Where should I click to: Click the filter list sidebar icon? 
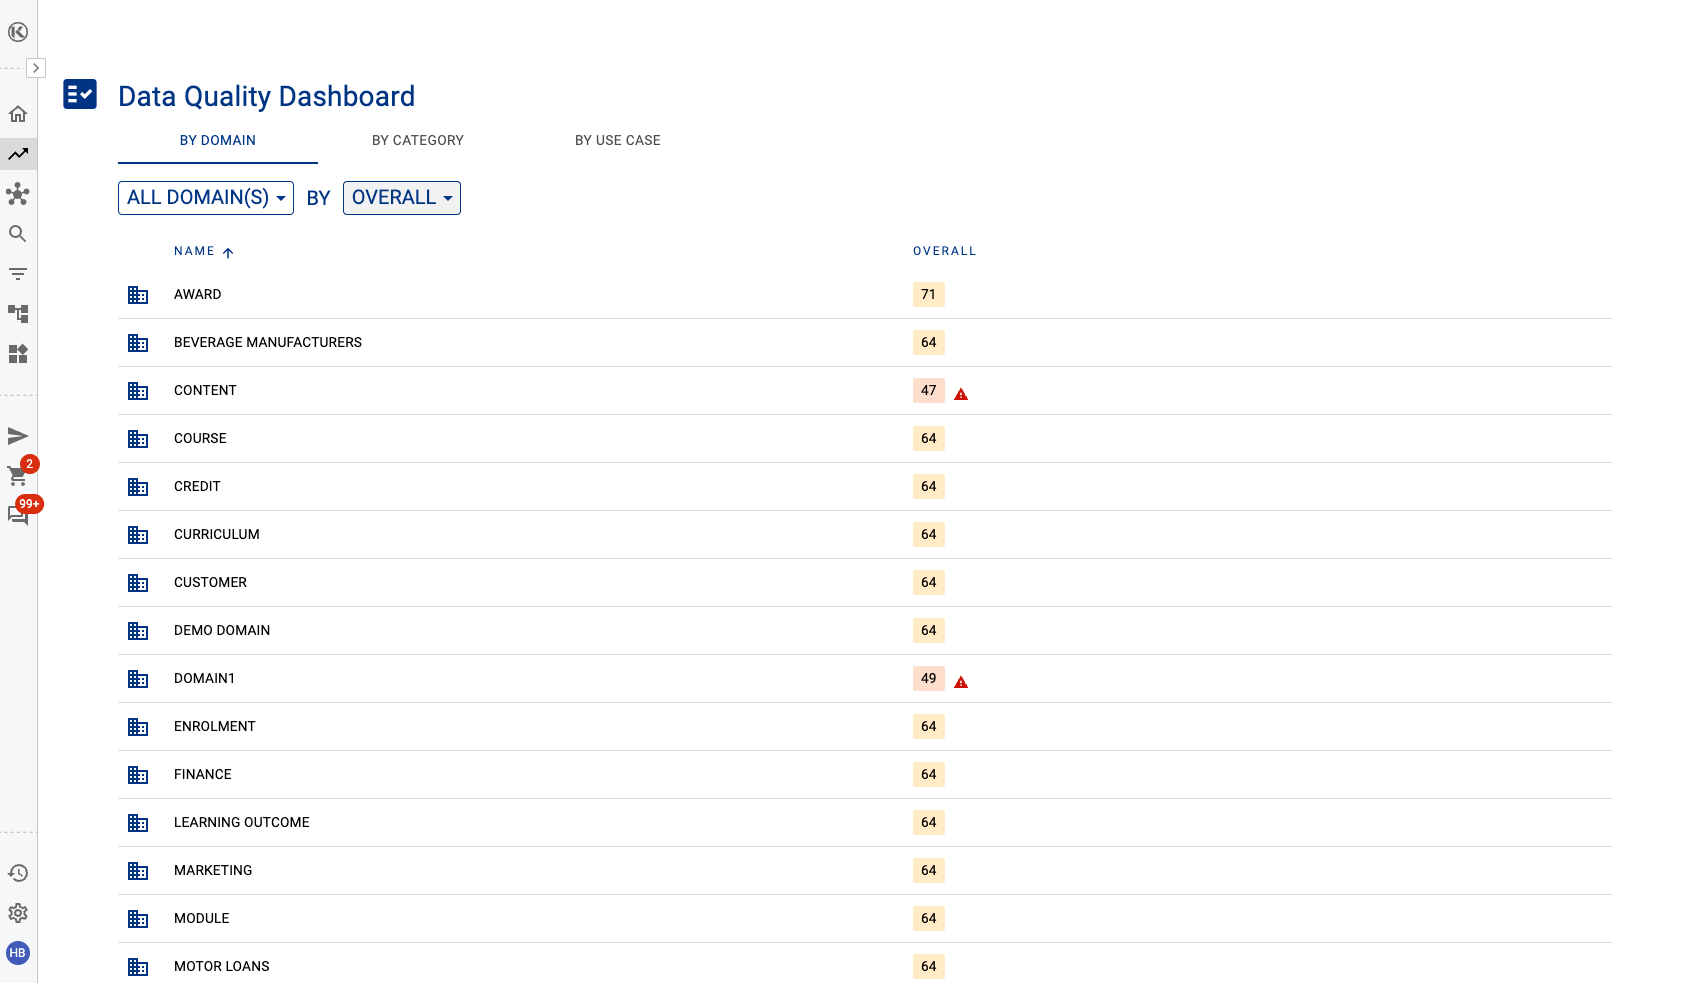click(x=18, y=274)
